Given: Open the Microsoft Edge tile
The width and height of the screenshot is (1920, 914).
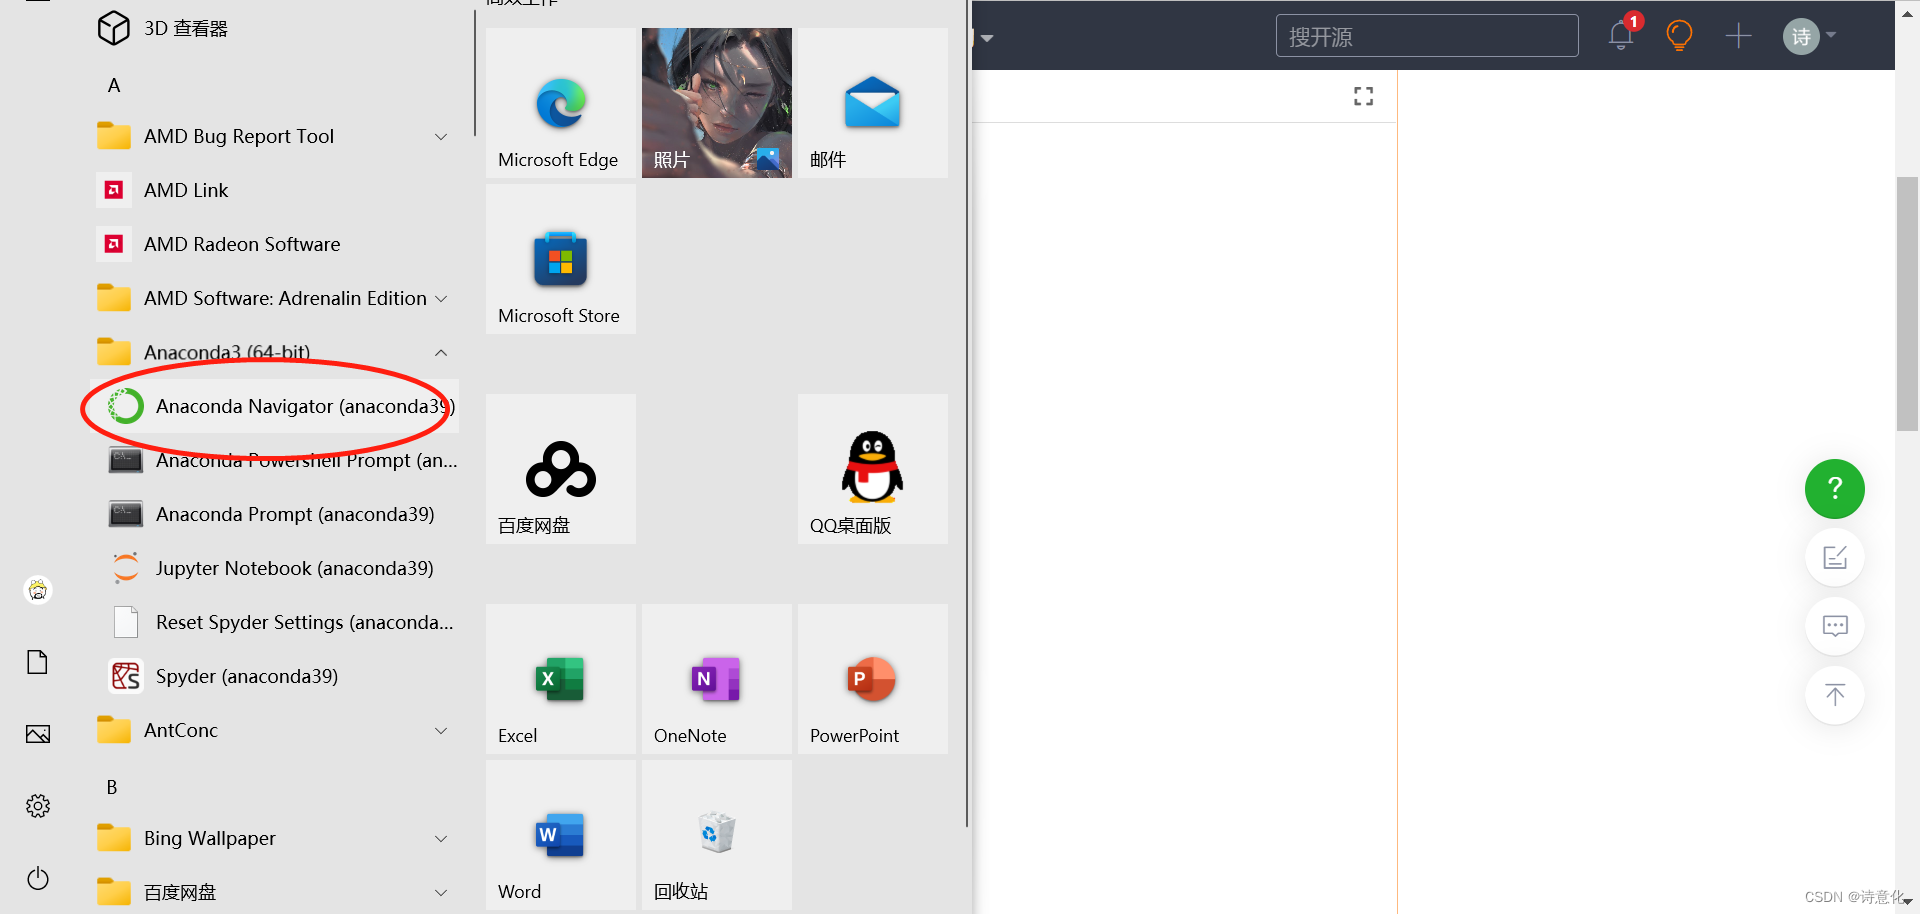Looking at the screenshot, I should pyautogui.click(x=559, y=103).
